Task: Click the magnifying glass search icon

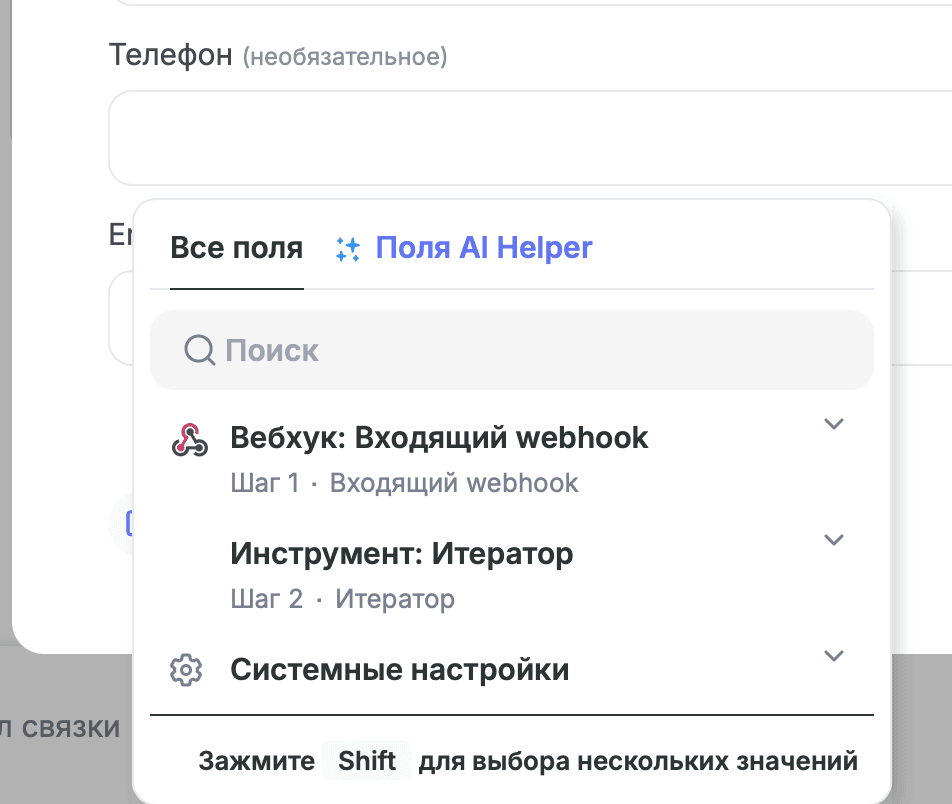Action: tap(199, 350)
